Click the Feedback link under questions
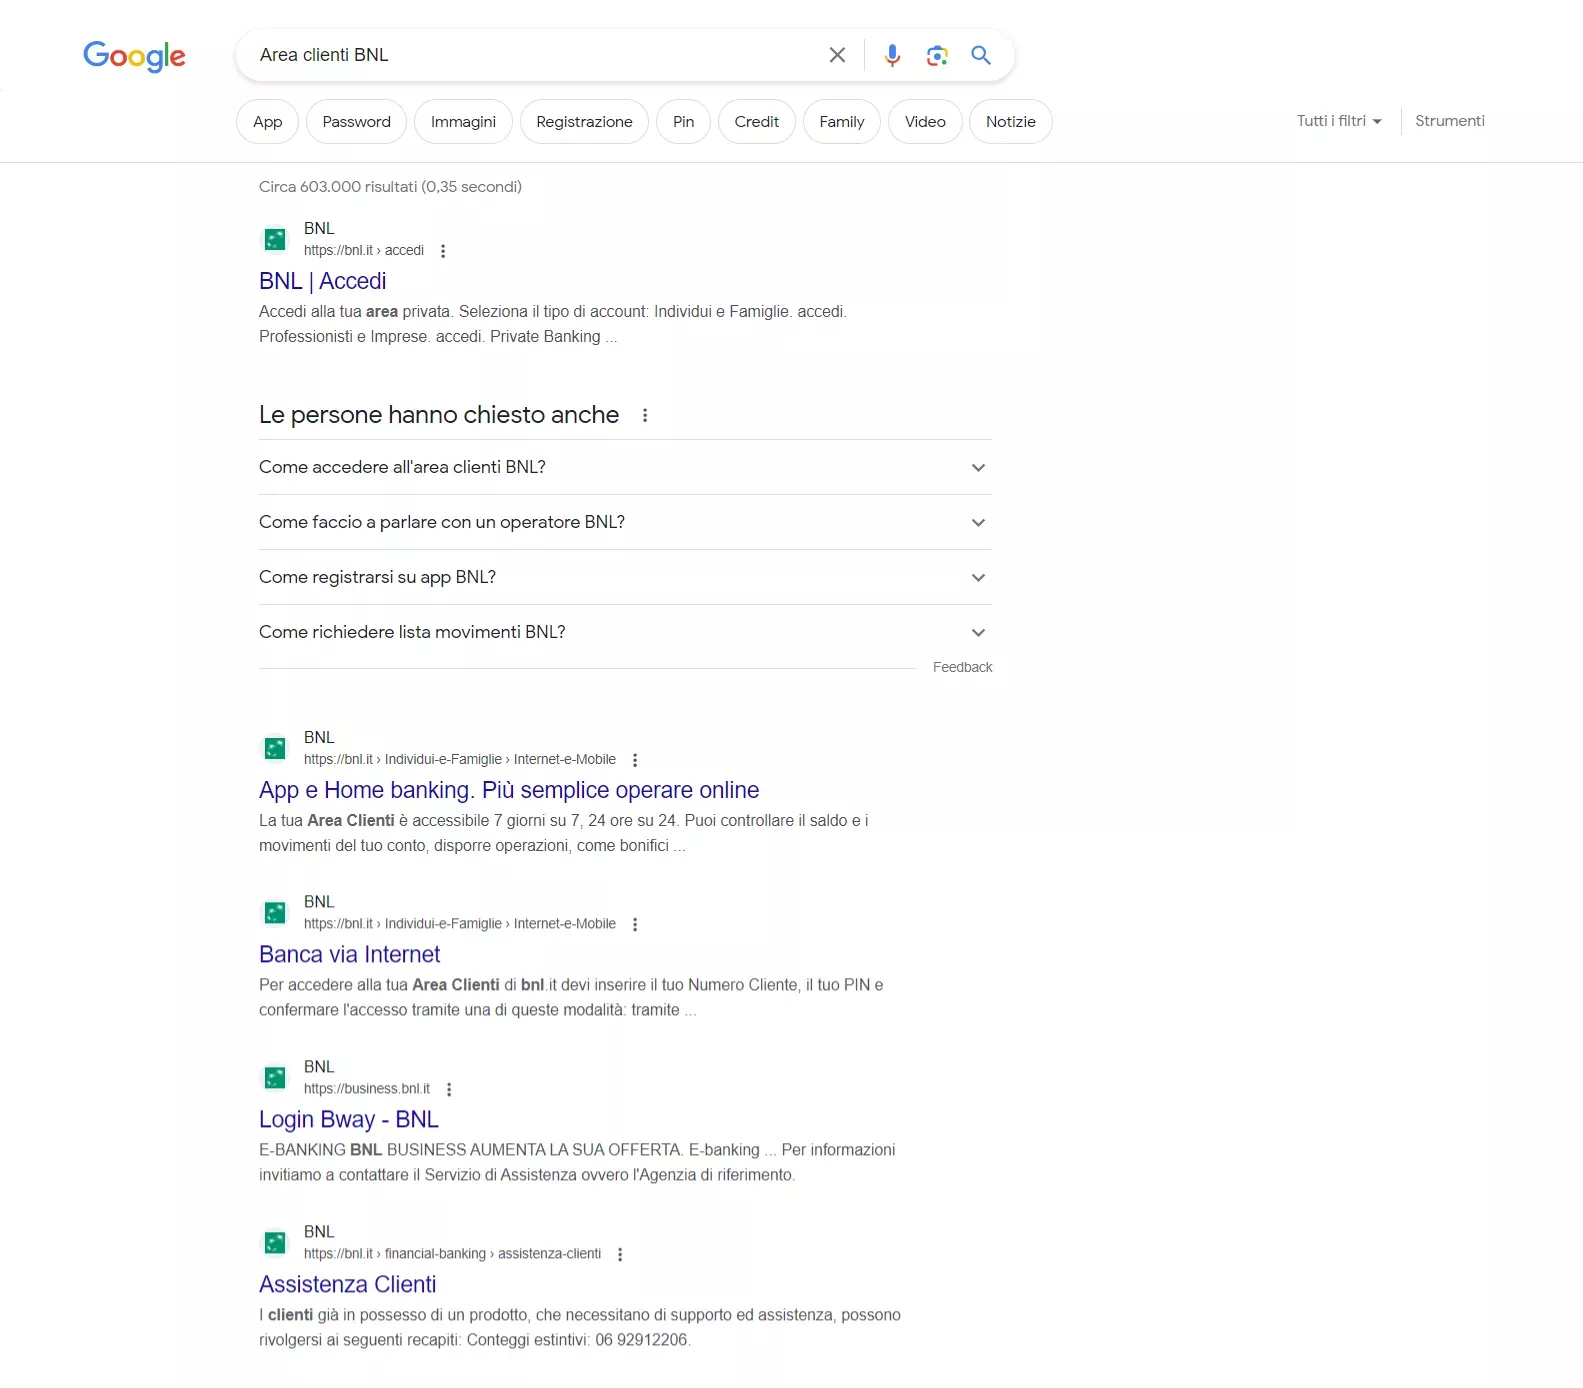The image size is (1583, 1388). click(x=962, y=667)
